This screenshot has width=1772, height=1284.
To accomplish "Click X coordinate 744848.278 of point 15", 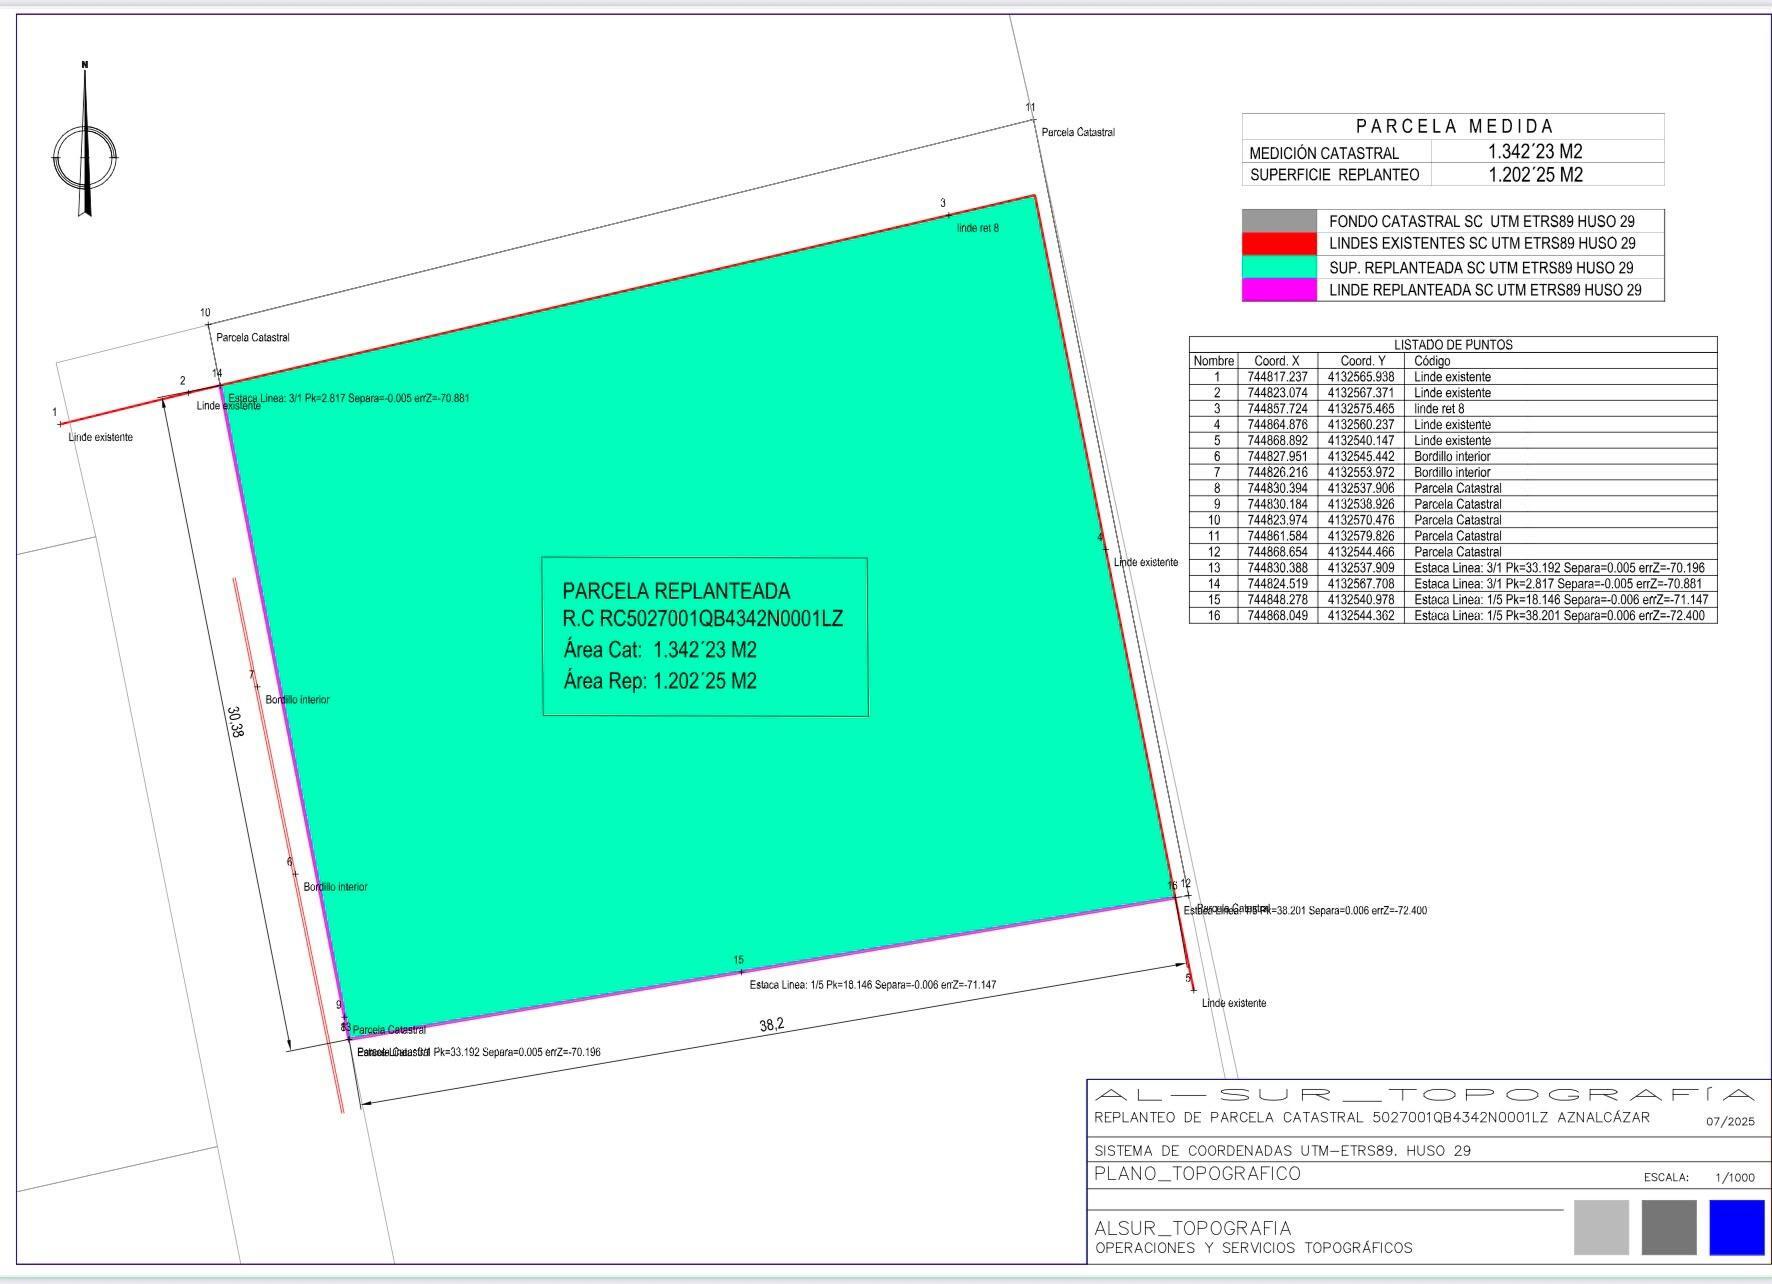I will coord(1277,600).
